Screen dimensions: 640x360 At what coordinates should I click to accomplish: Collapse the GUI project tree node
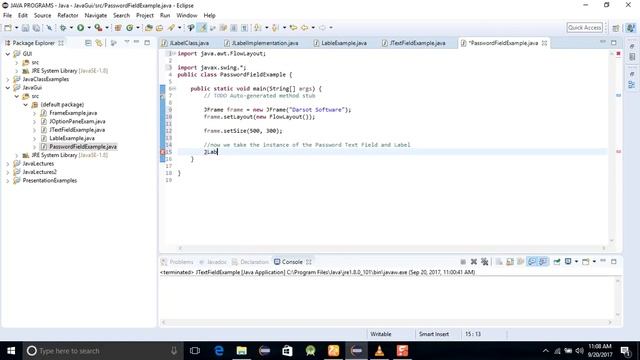click(x=8, y=54)
